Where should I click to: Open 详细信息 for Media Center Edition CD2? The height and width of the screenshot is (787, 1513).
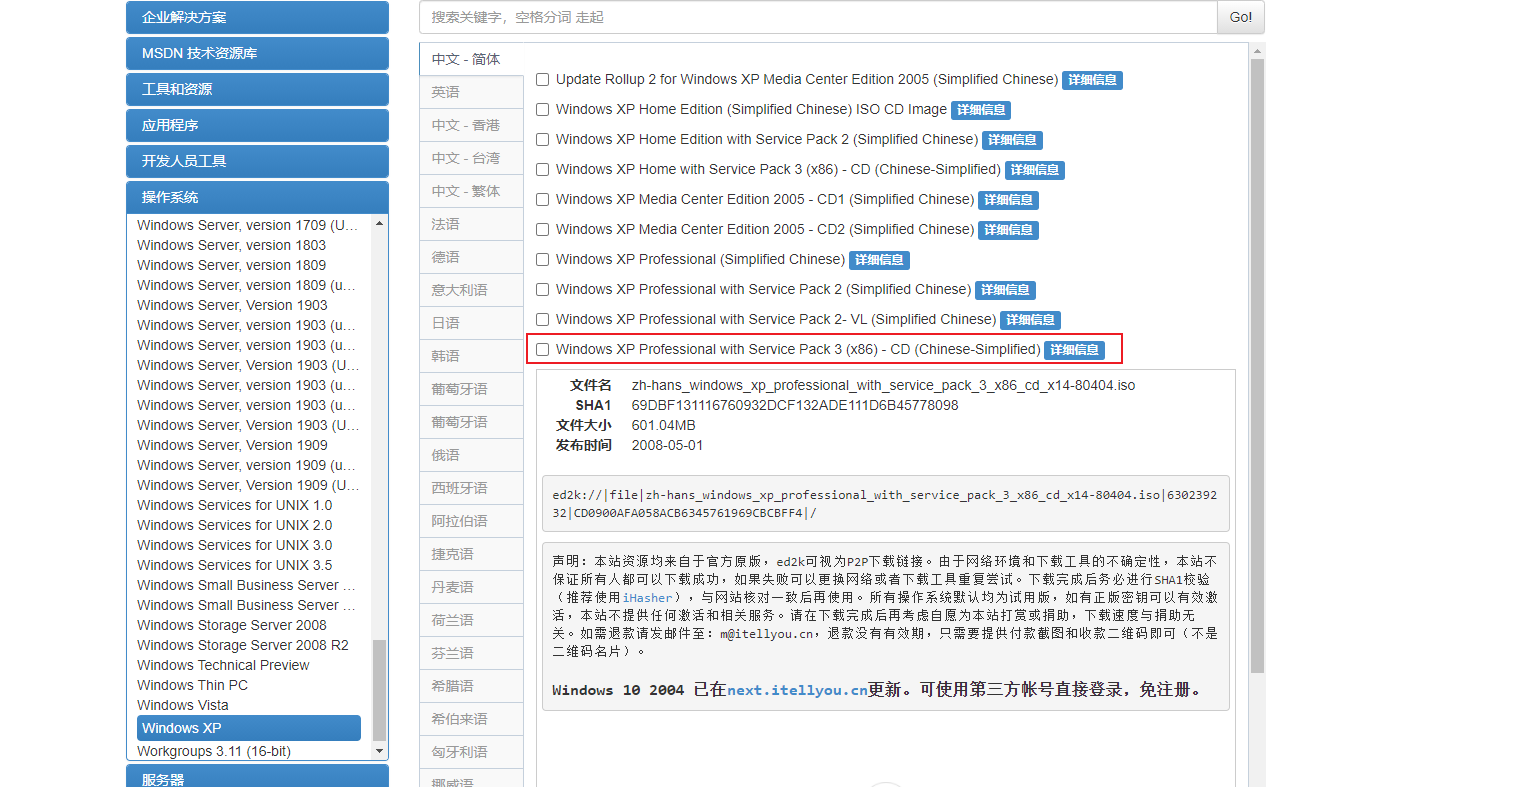[x=1009, y=230]
